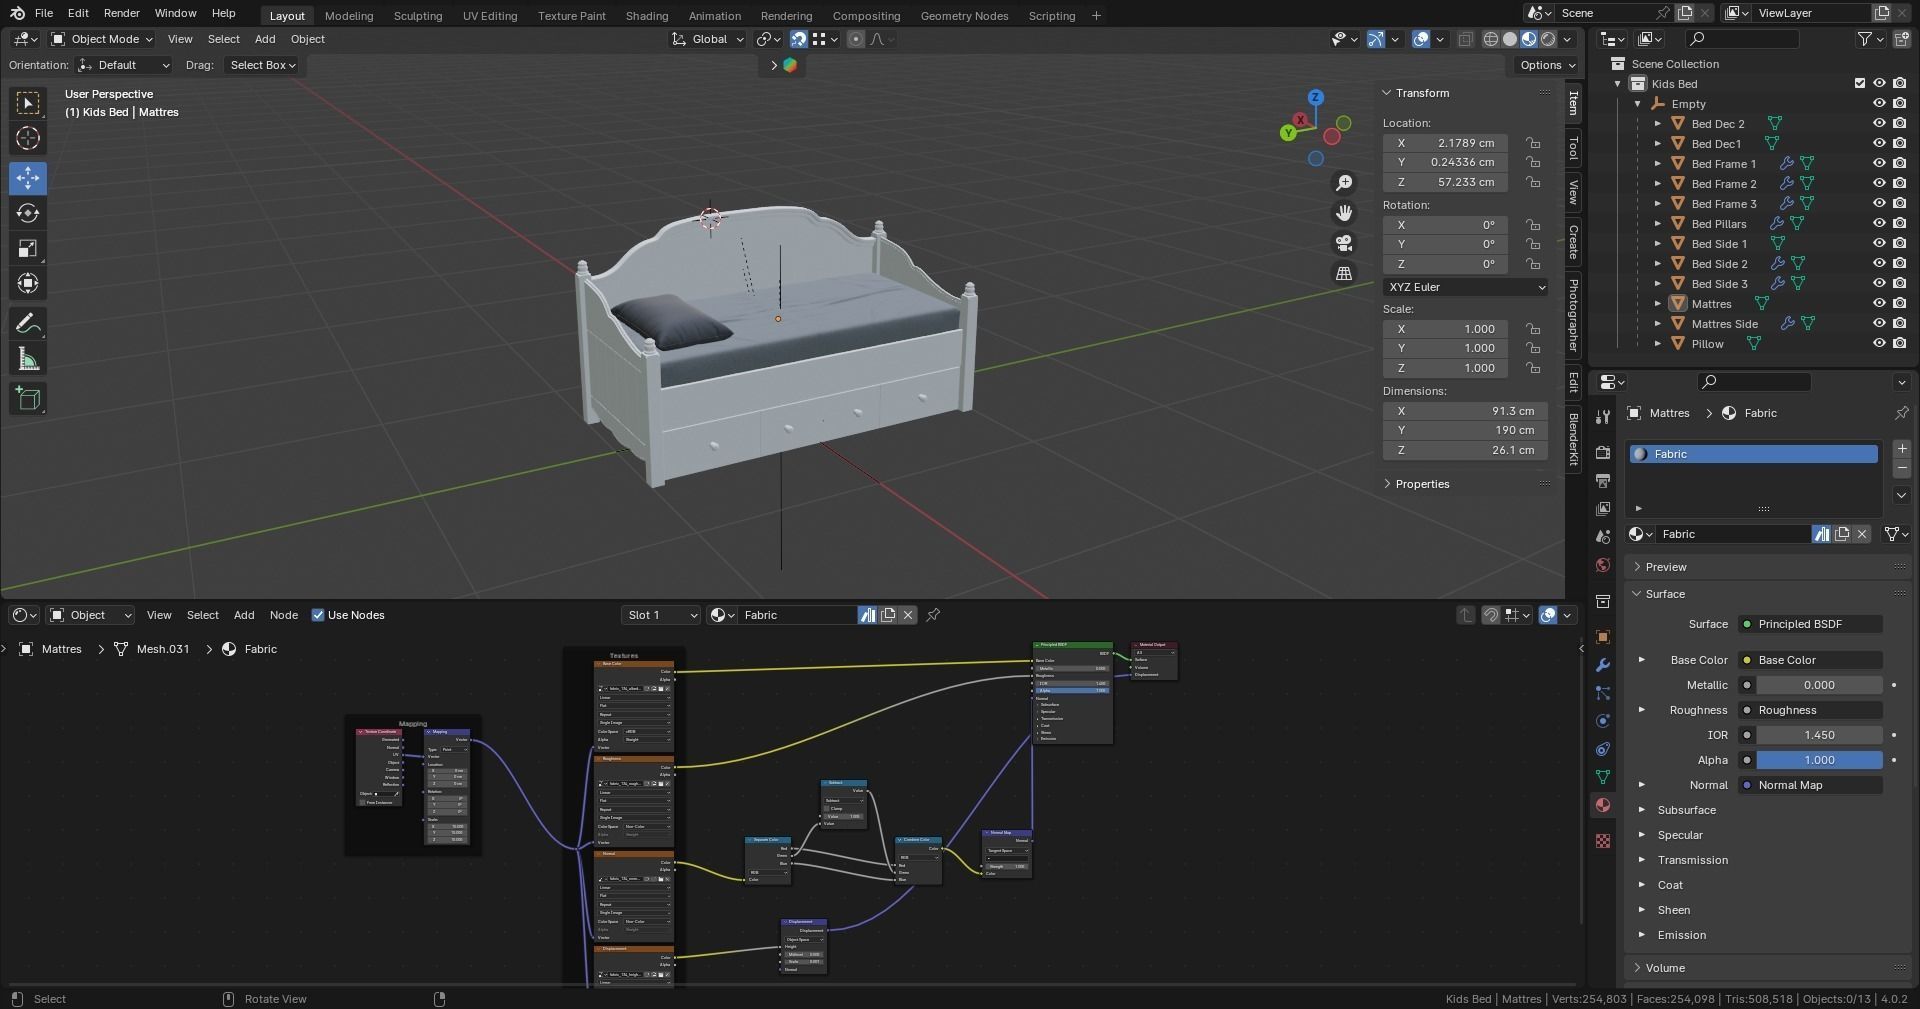Open the Object properties tab icon
Screen dimensions: 1920x1009
1603,637
